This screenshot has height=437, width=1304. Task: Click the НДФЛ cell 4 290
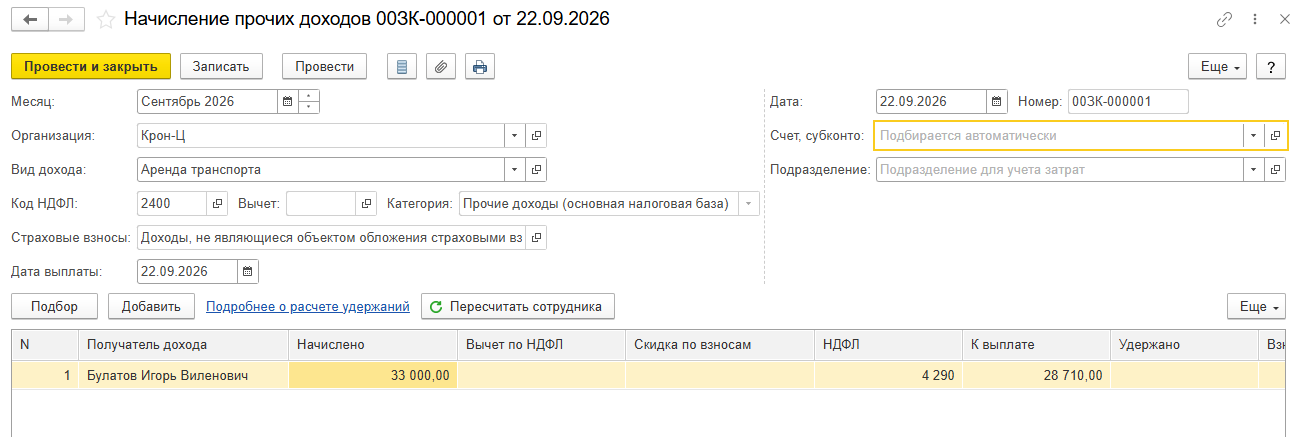pos(888,375)
